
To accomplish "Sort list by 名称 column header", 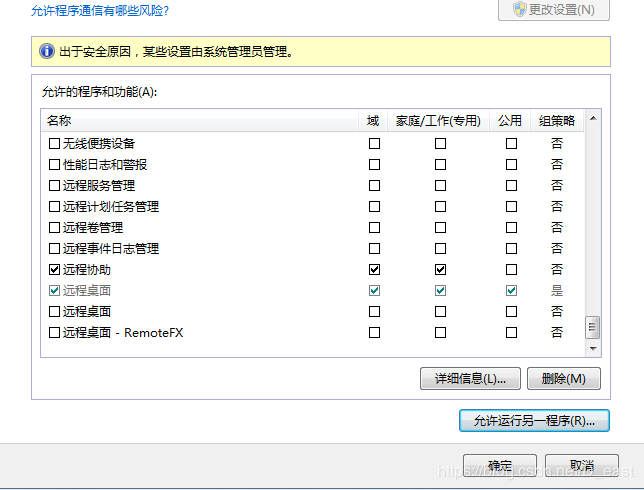I will (200, 121).
